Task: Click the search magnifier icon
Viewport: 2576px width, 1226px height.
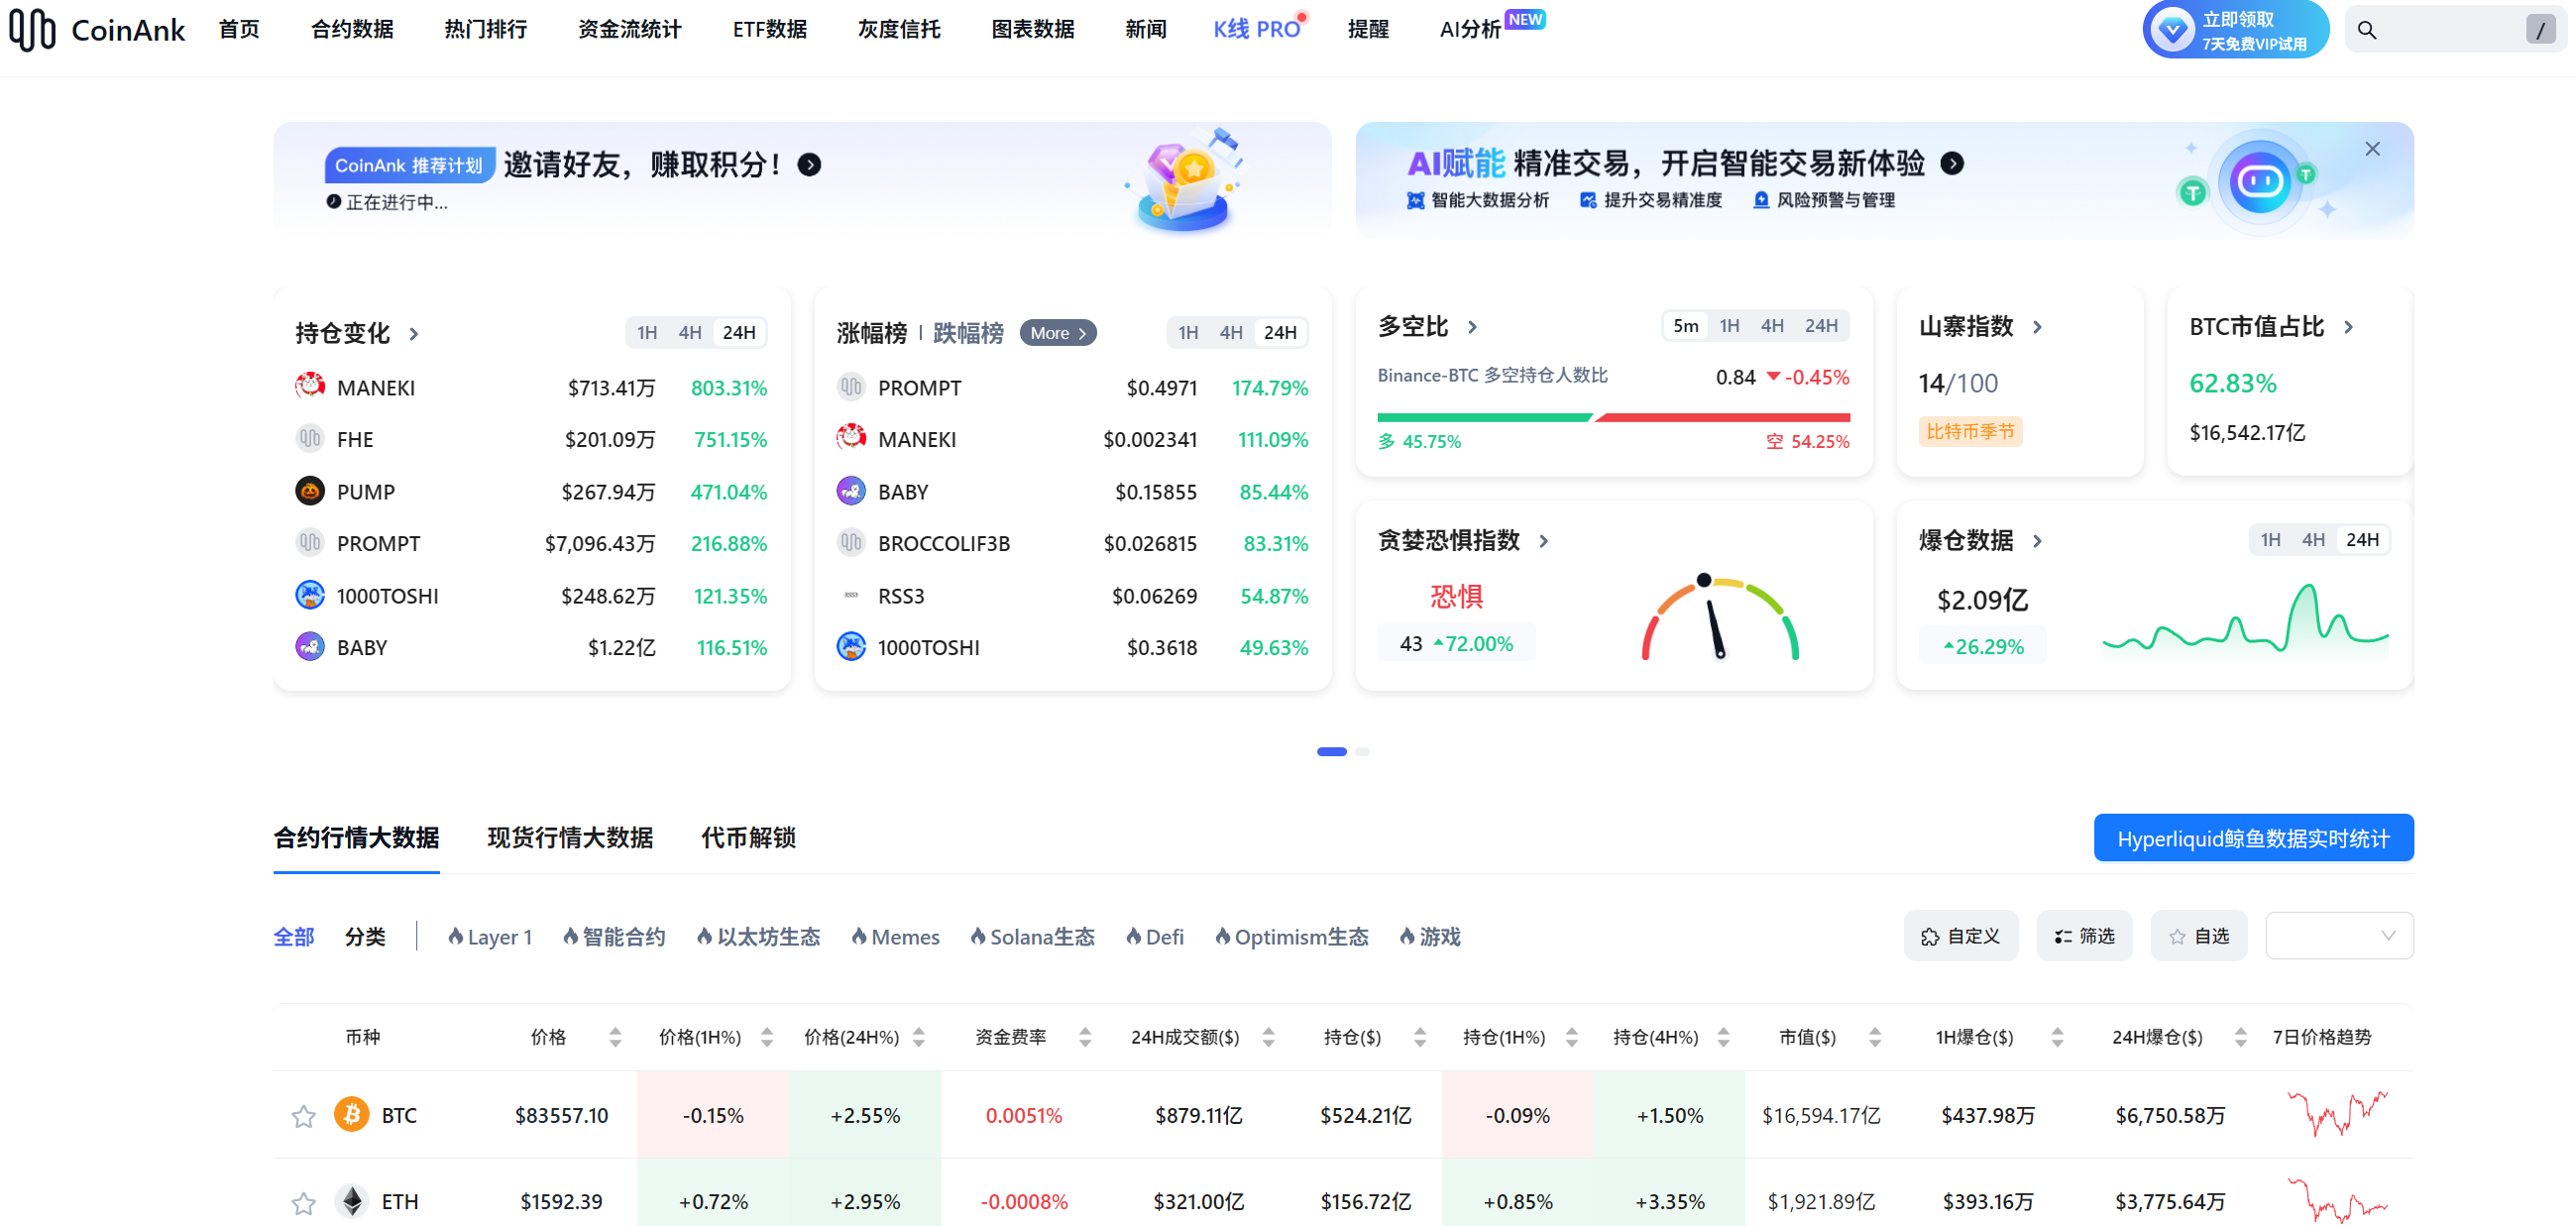Action: click(2366, 30)
